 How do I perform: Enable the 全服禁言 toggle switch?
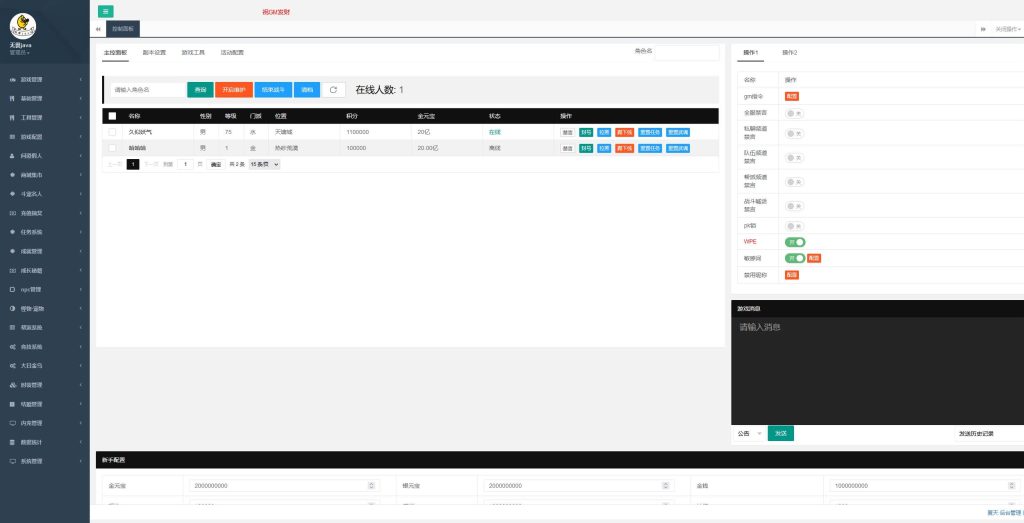click(x=795, y=113)
